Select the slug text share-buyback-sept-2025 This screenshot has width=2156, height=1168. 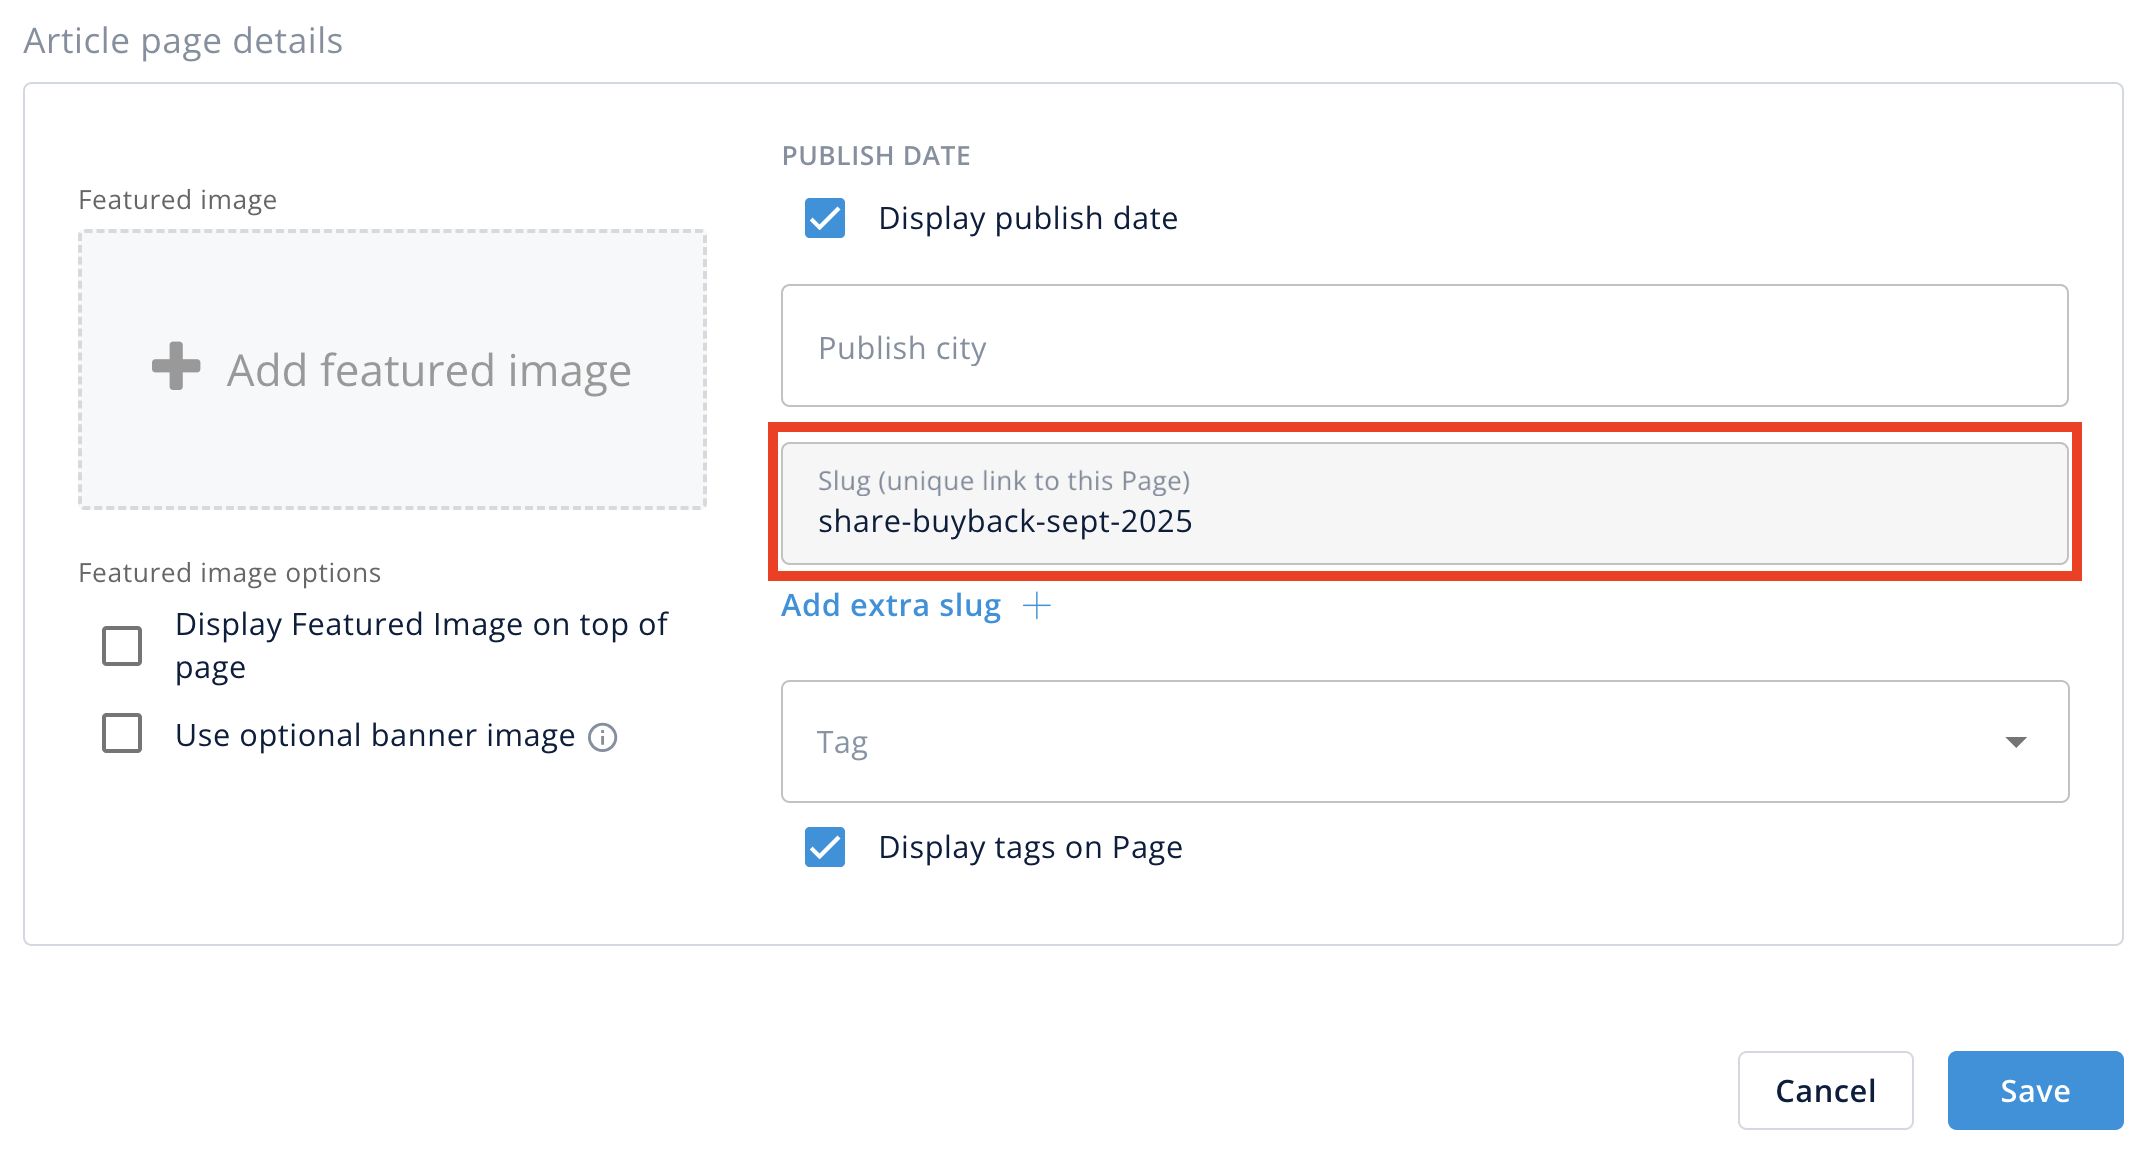(x=1004, y=521)
